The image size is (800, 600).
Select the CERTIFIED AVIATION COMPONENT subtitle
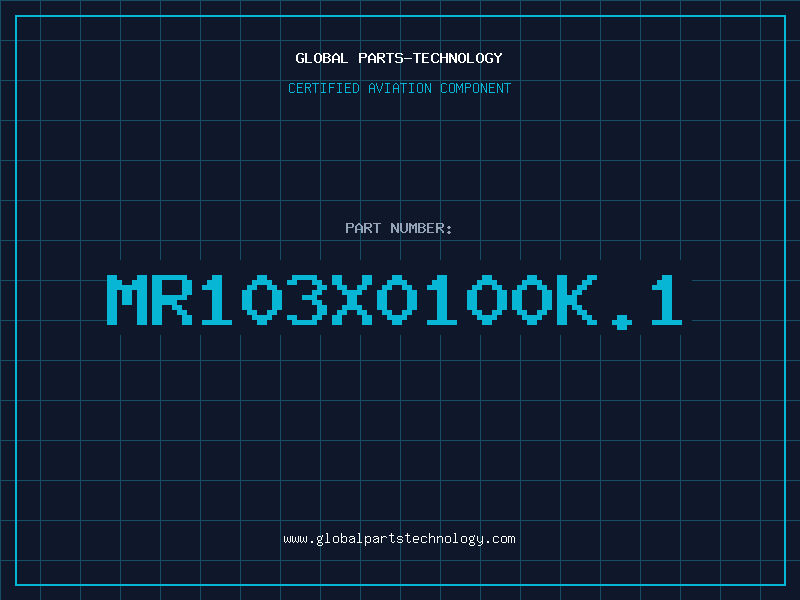tap(399, 88)
